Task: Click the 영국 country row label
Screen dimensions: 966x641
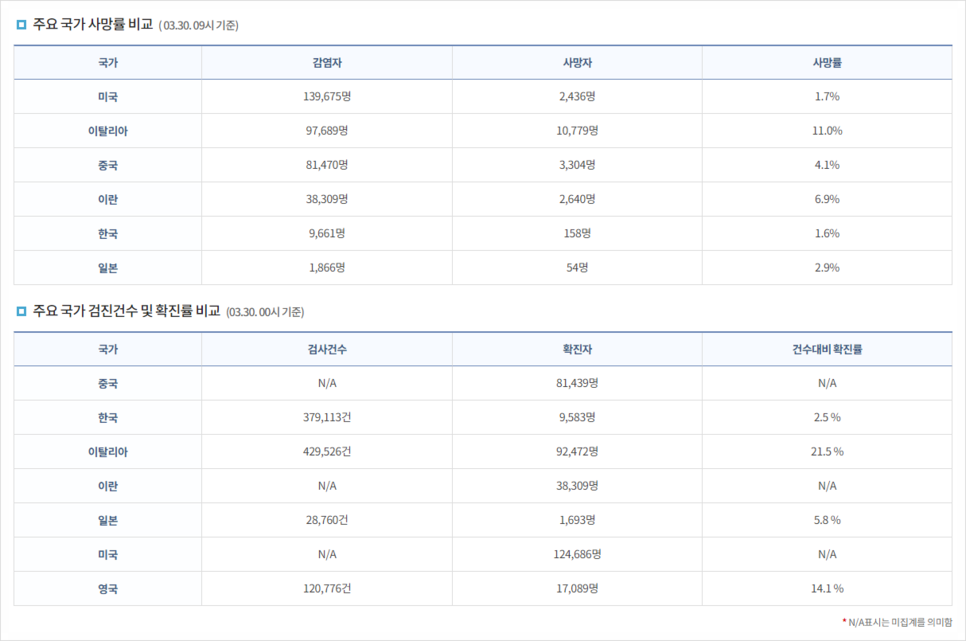Action: 108,589
